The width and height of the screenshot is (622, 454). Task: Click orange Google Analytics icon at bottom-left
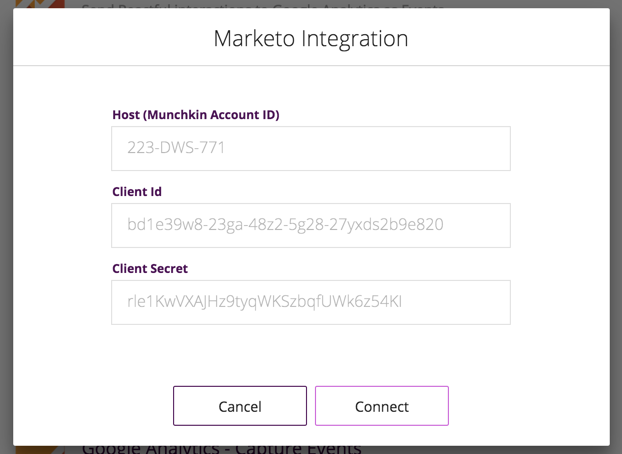(40, 449)
